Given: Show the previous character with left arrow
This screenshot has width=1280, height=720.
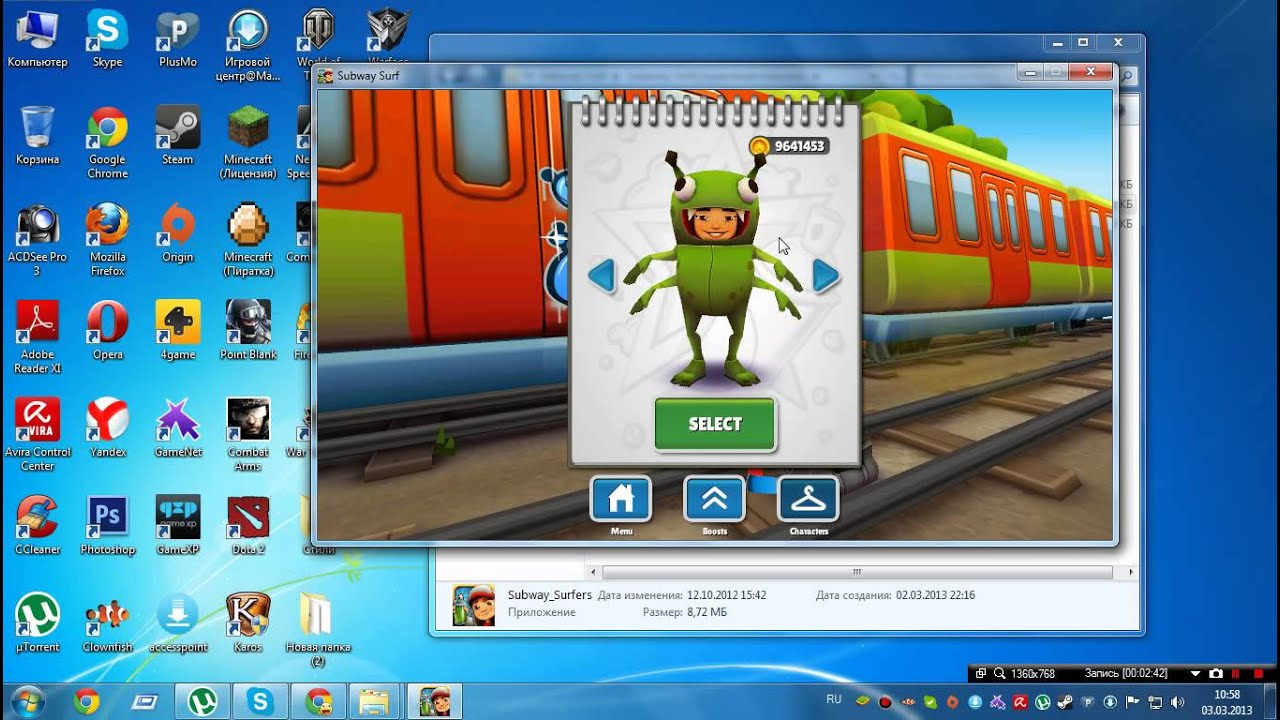Looking at the screenshot, I should 601,275.
